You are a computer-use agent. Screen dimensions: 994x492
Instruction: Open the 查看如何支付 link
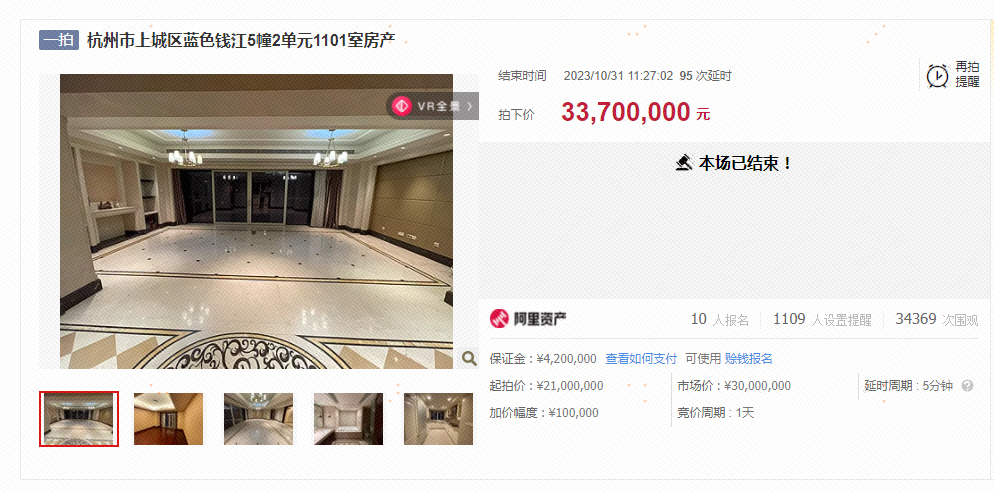(x=641, y=359)
